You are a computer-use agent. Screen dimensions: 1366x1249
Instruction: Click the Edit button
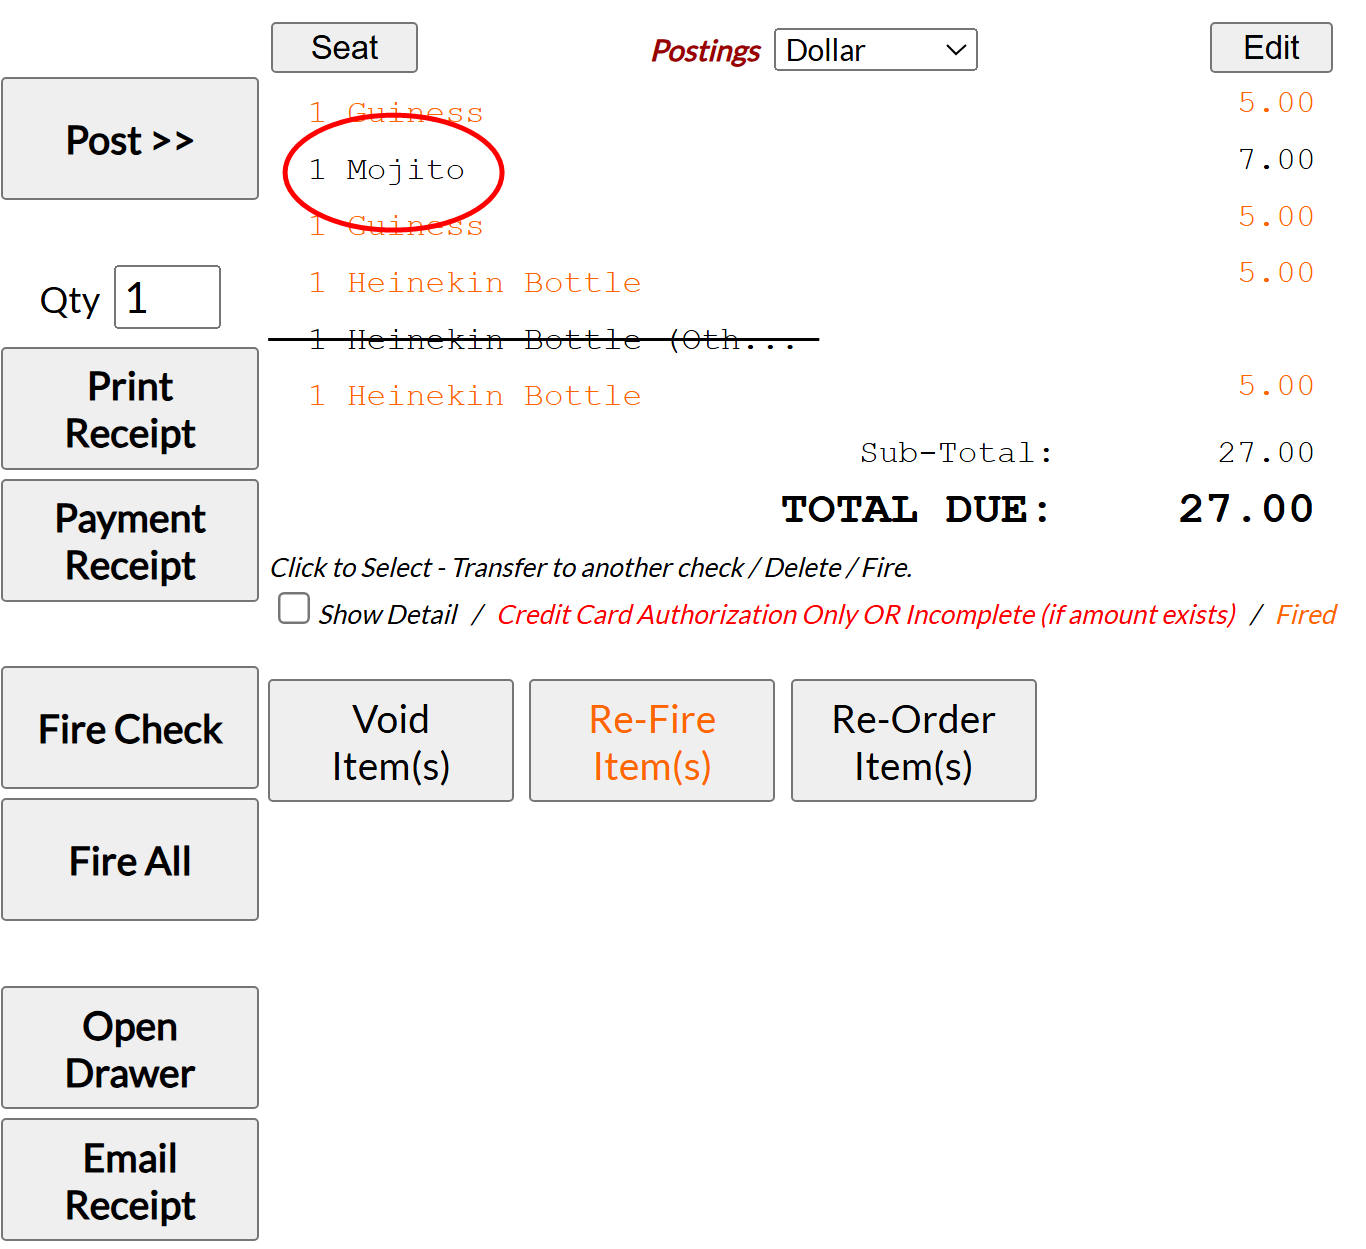click(x=1270, y=48)
